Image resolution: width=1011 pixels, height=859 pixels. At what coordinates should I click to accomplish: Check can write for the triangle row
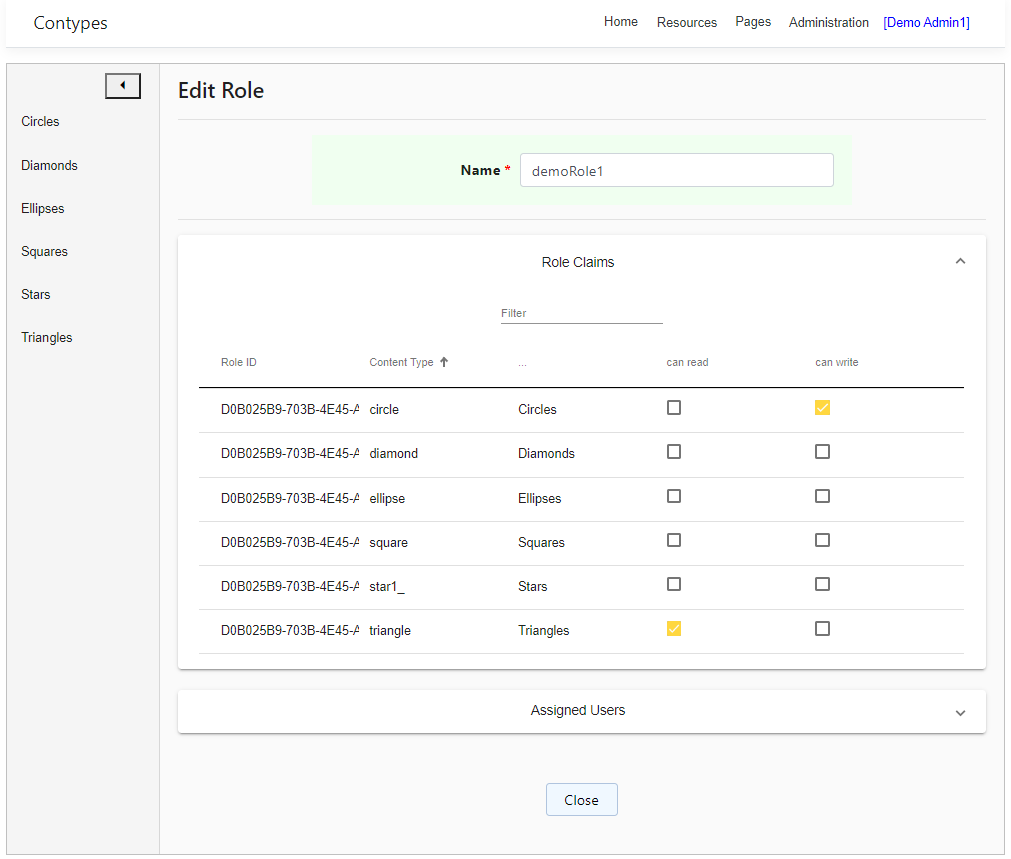[822, 629]
